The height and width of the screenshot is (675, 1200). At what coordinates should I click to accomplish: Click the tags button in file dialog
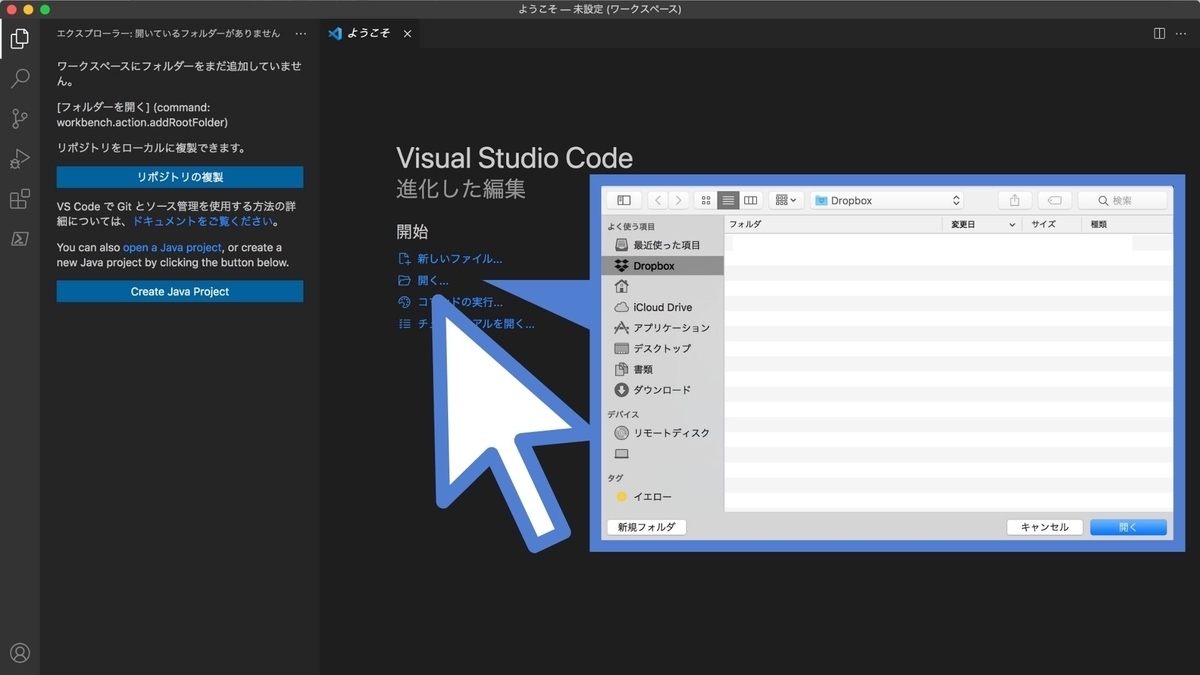pos(1055,200)
